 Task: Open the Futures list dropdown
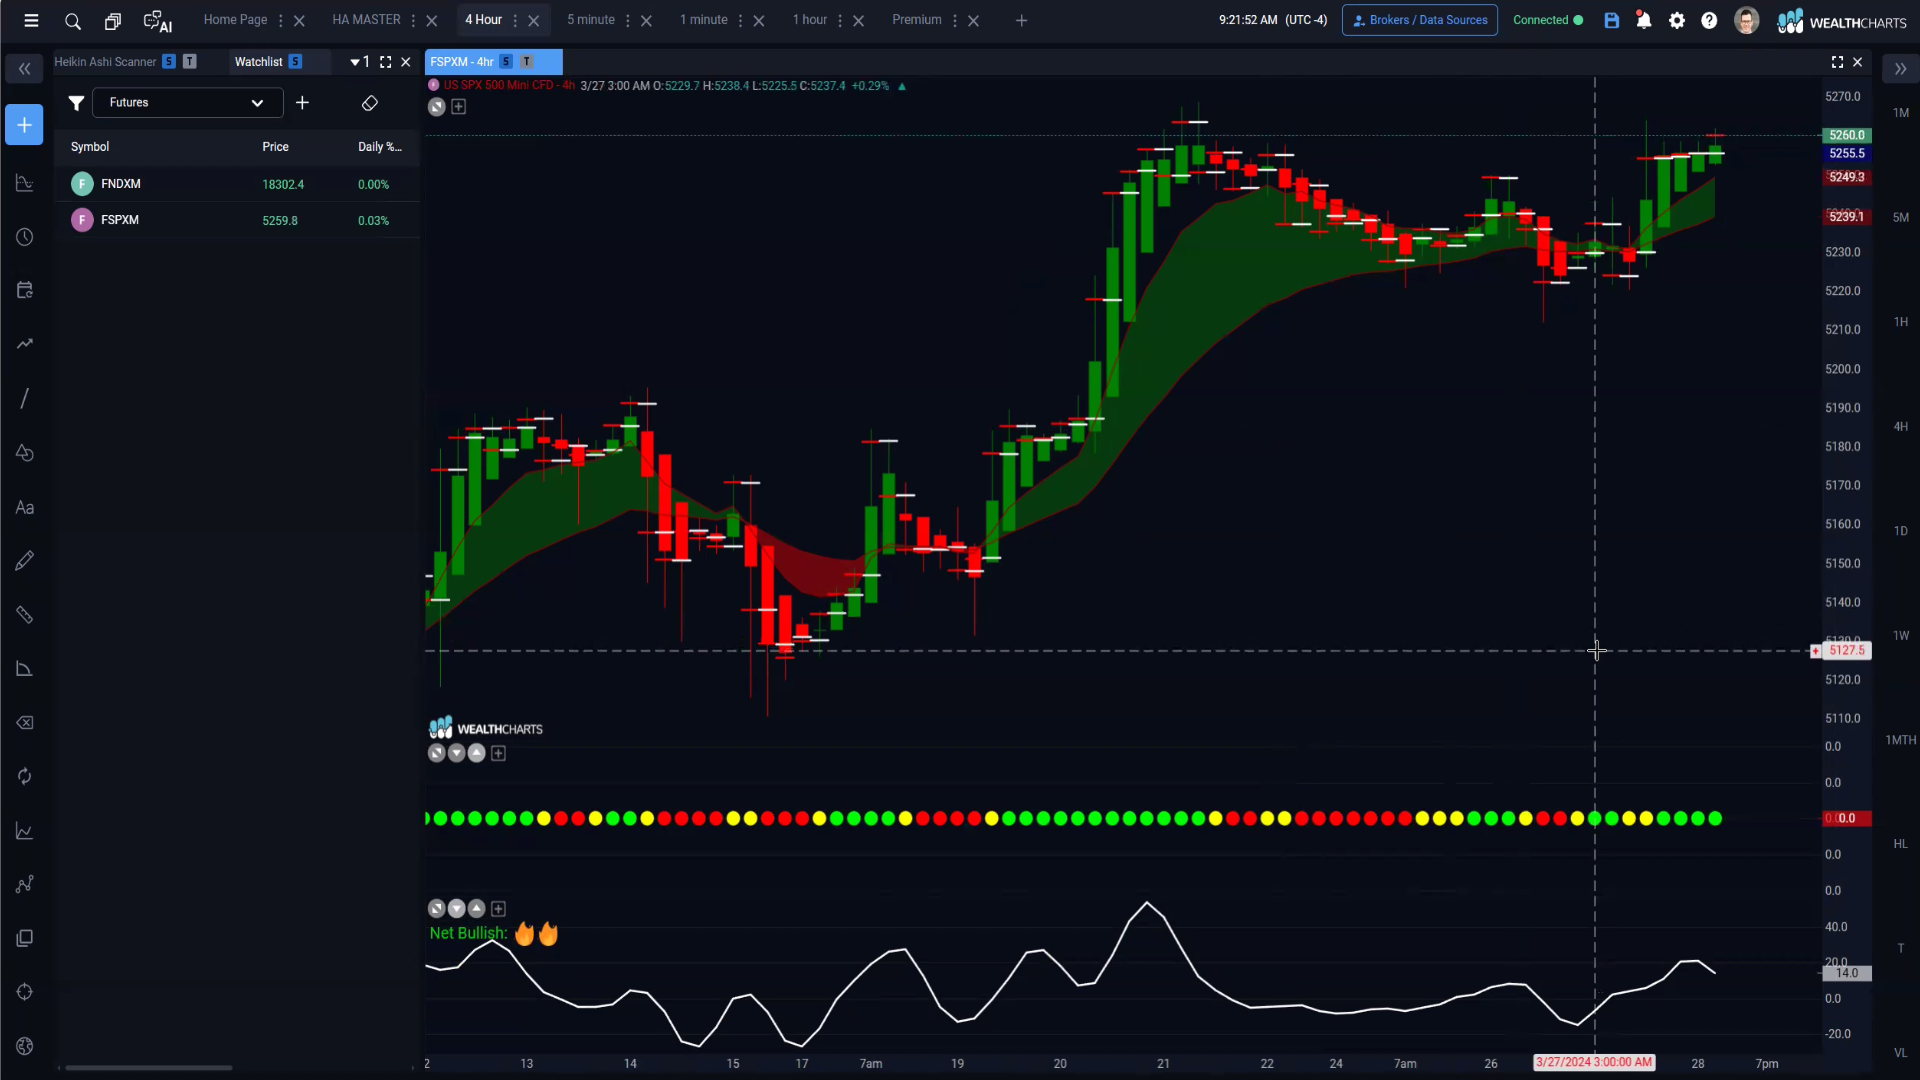pos(188,103)
